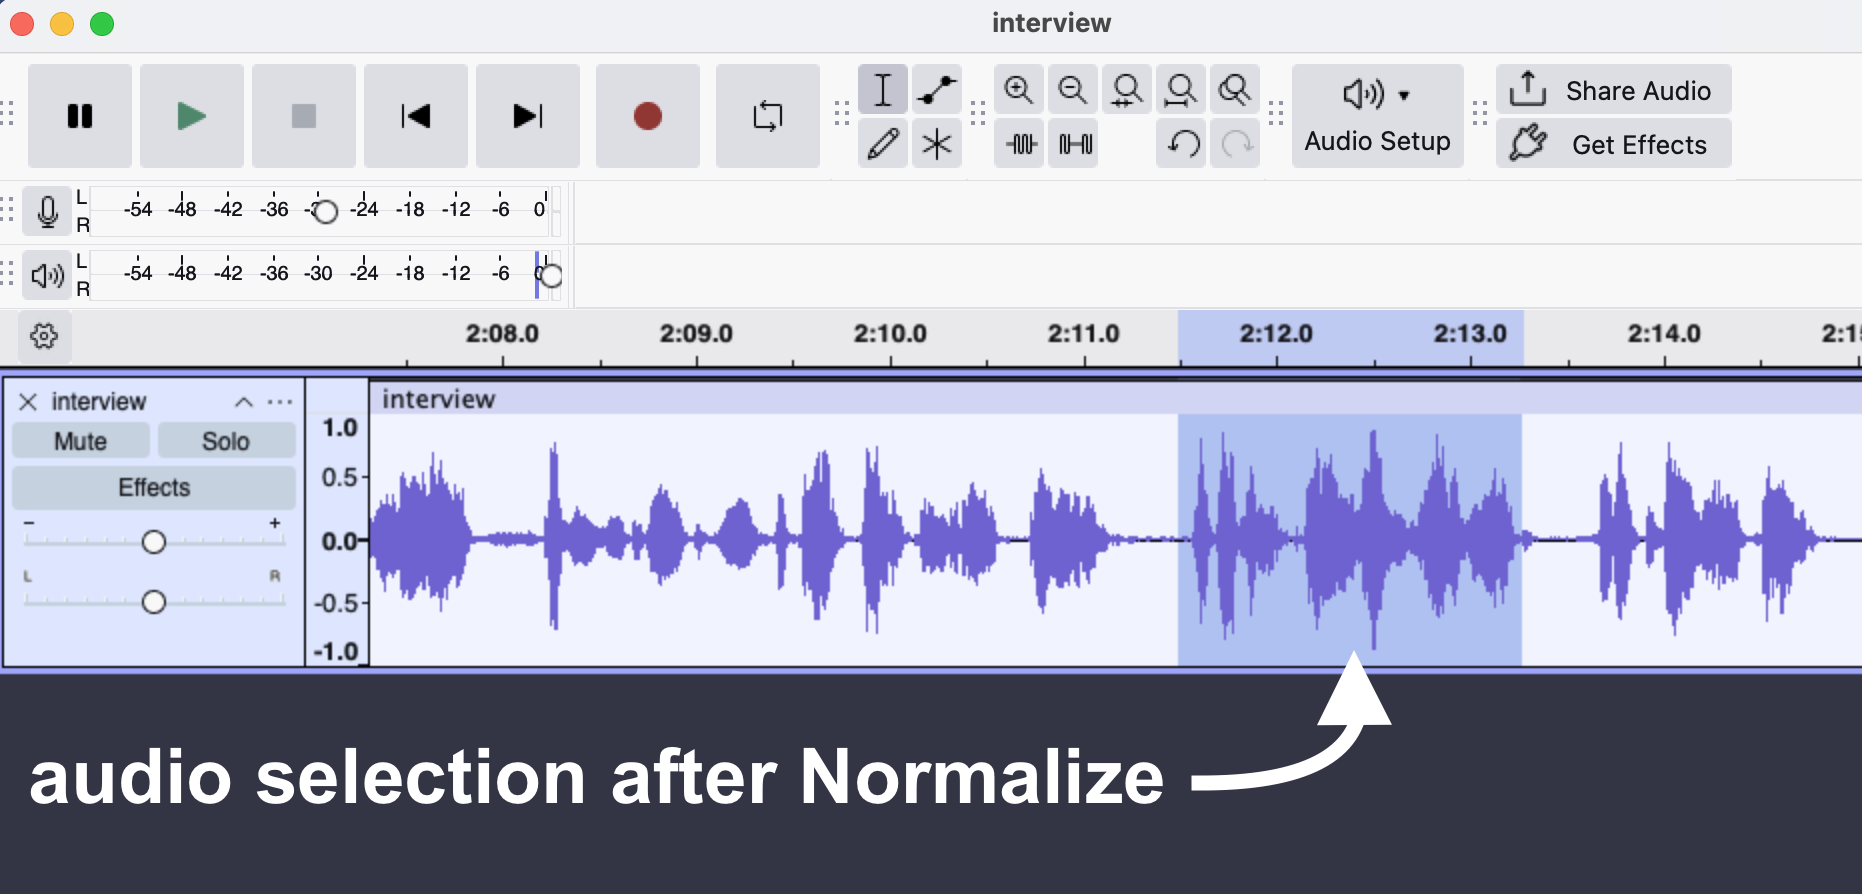Click the Zoom Out magnifier
Viewport: 1862px width, 894px height.
(1073, 90)
